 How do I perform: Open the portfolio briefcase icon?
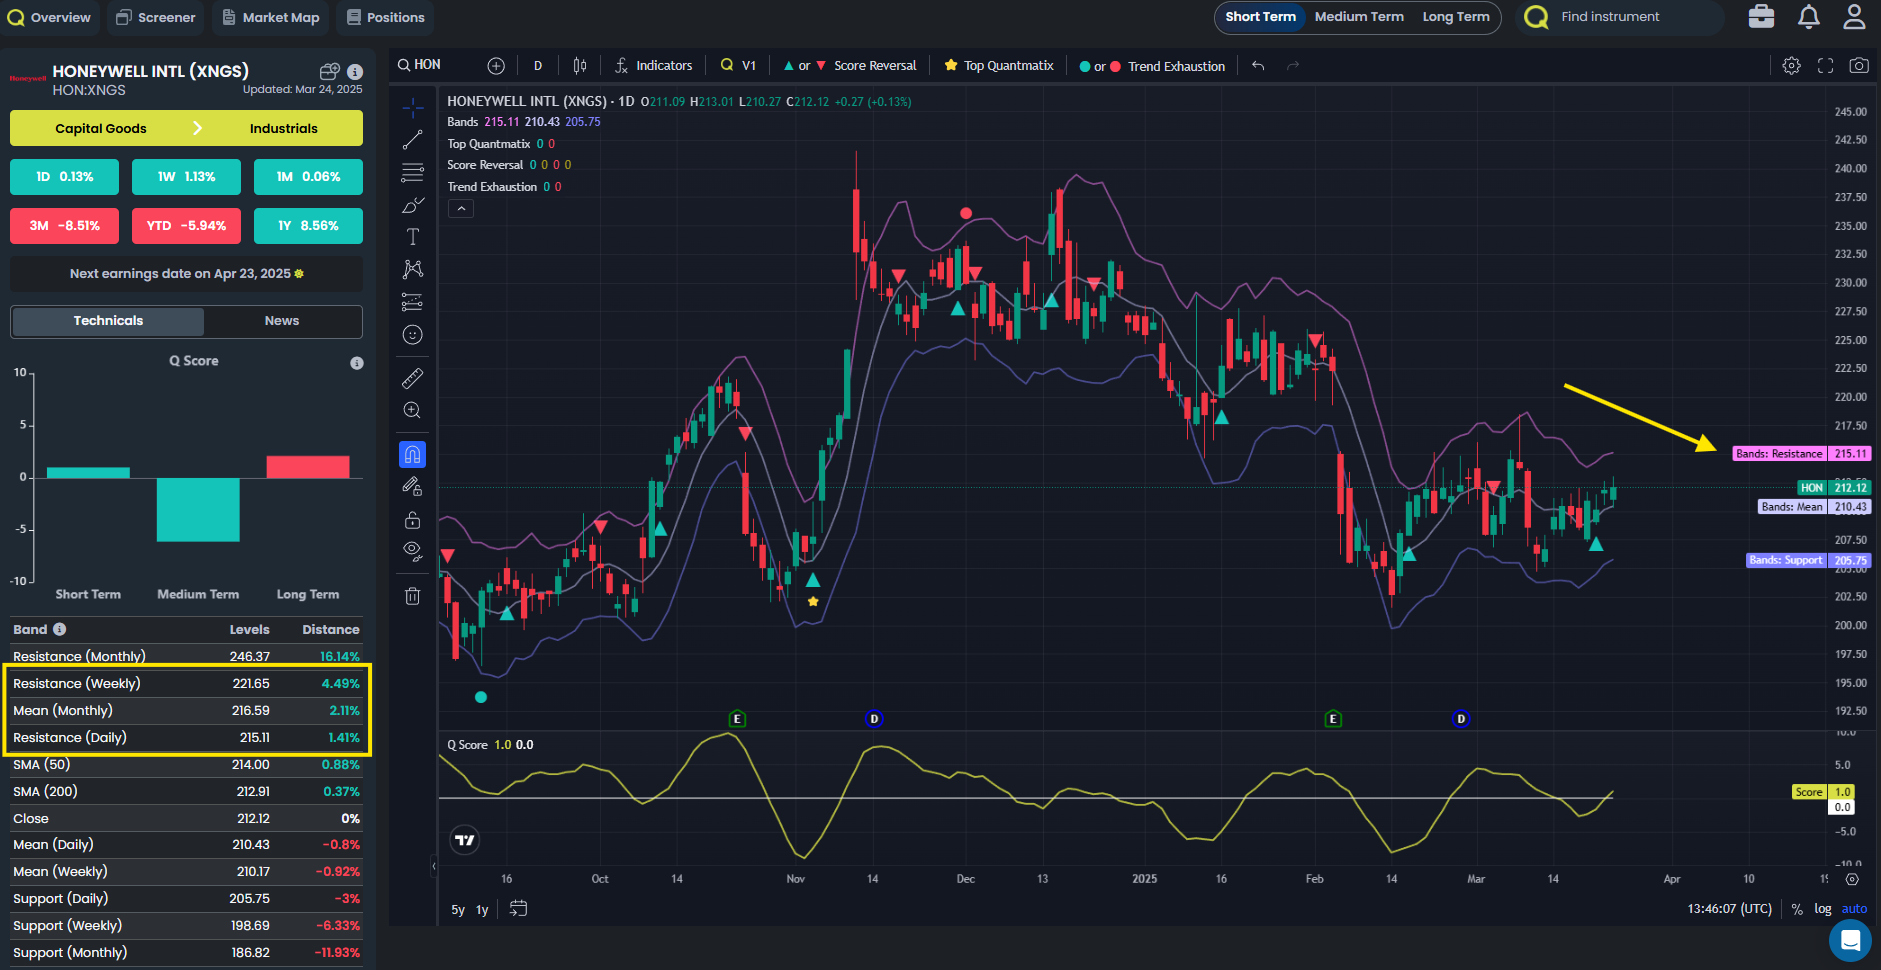coord(1762,17)
